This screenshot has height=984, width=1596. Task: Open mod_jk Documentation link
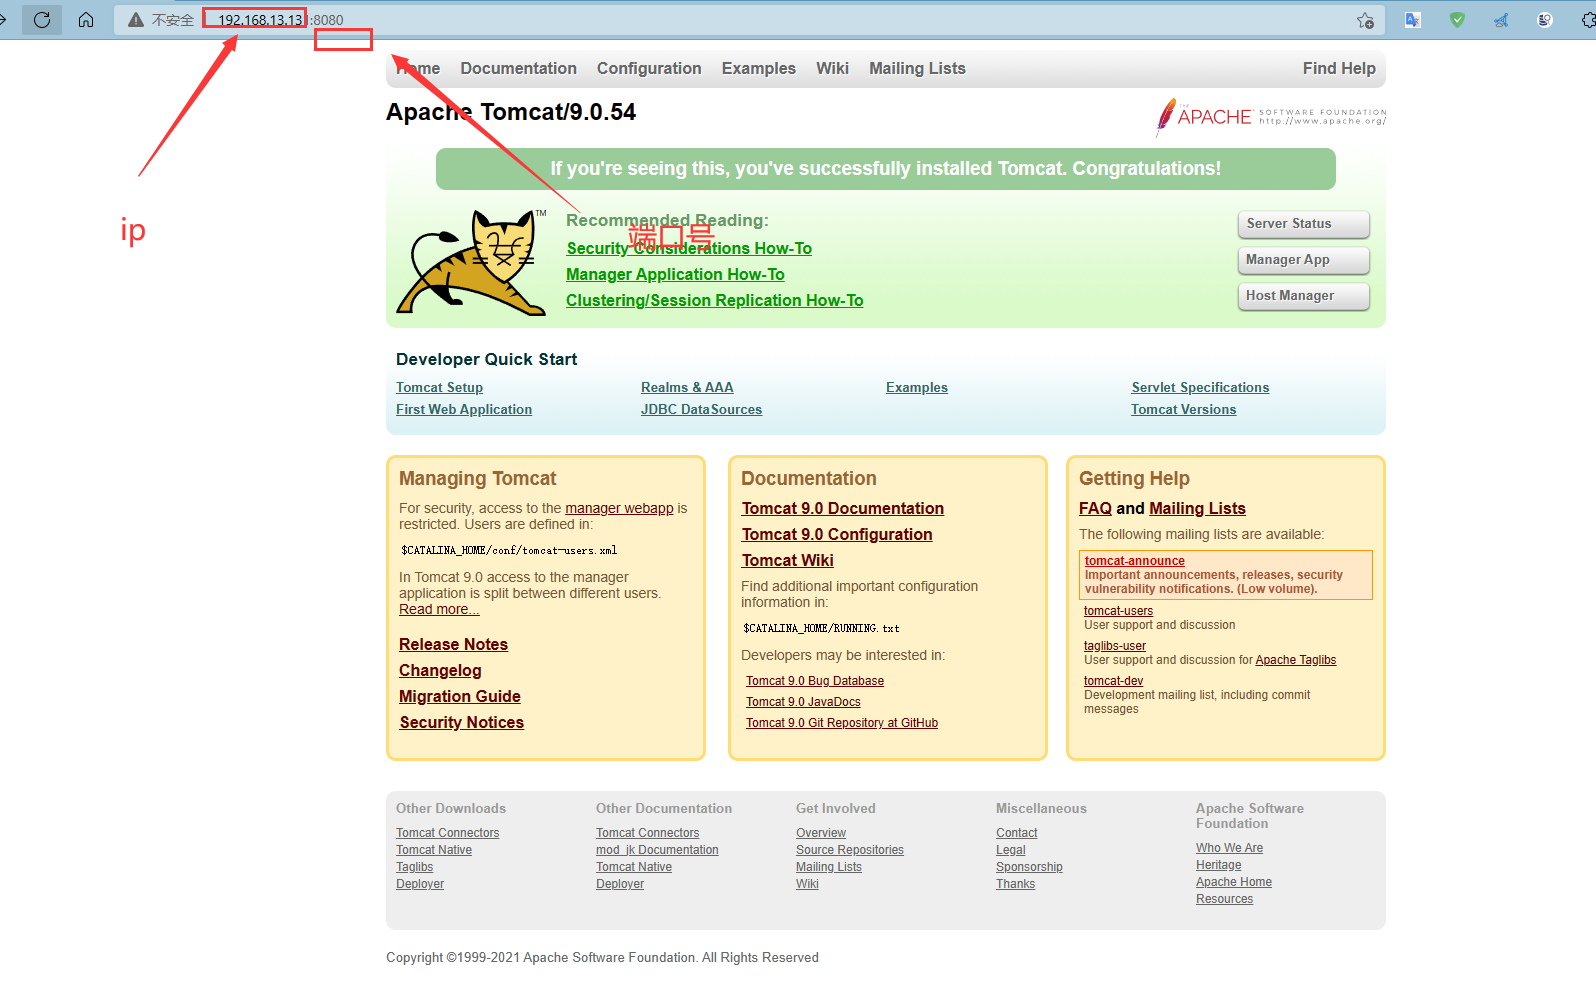[x=657, y=850]
